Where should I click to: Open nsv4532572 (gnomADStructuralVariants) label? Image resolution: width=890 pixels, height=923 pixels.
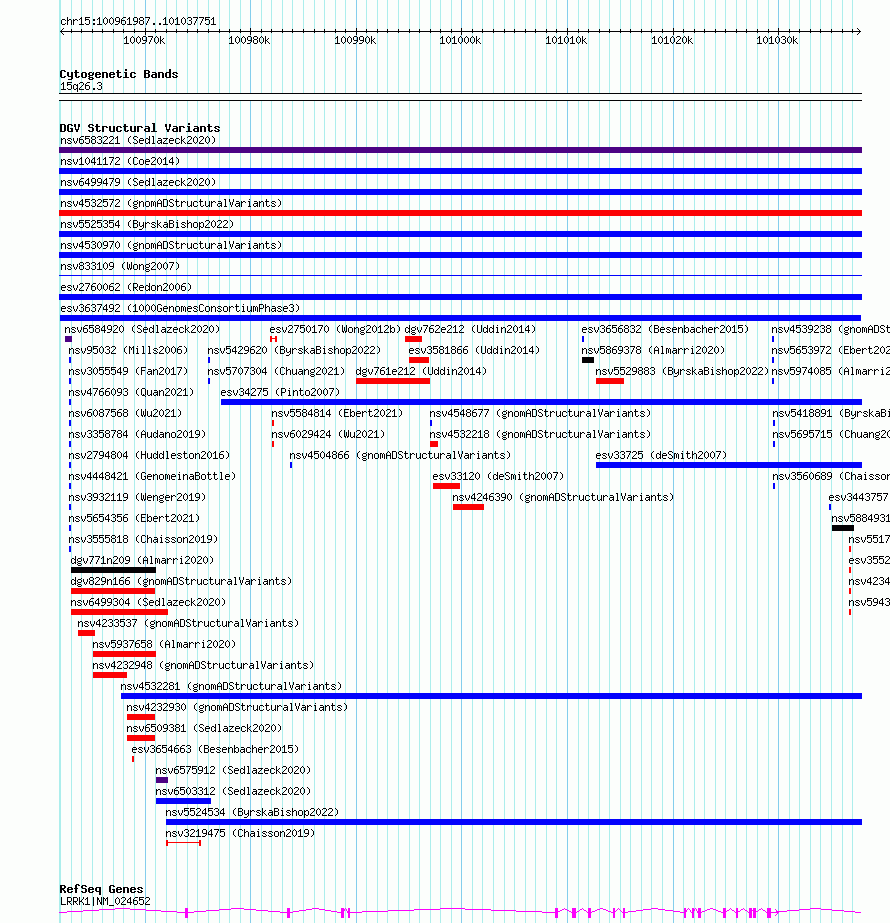click(x=171, y=203)
